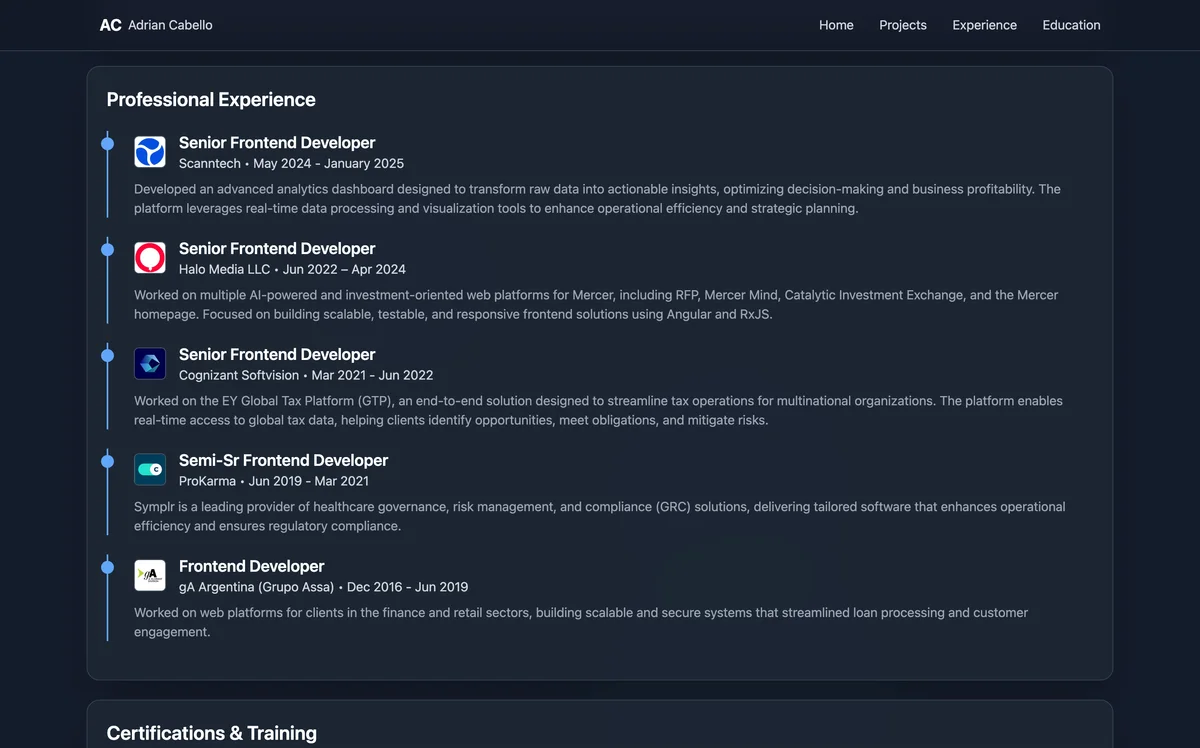Click the Professional Experience heading
This screenshot has width=1200, height=748.
click(211, 100)
